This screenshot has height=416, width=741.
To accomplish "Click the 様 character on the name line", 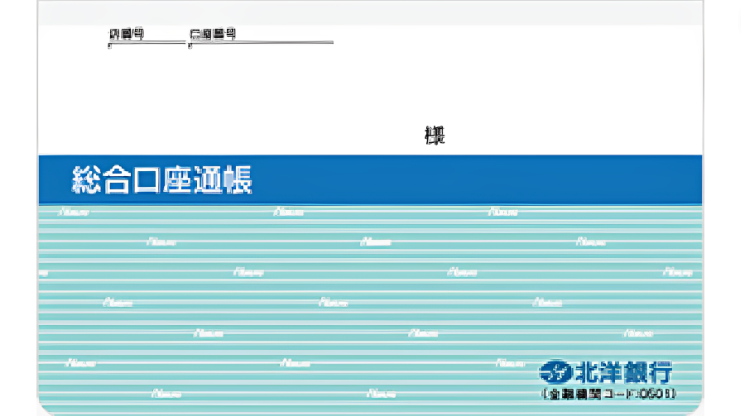I will (x=435, y=136).
